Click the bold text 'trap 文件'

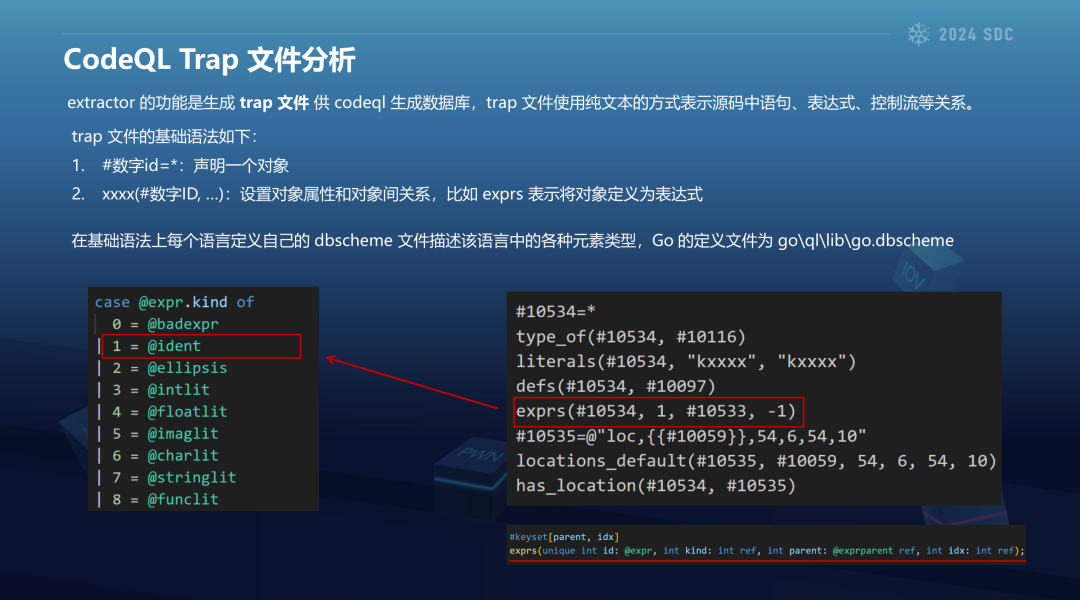click(274, 103)
